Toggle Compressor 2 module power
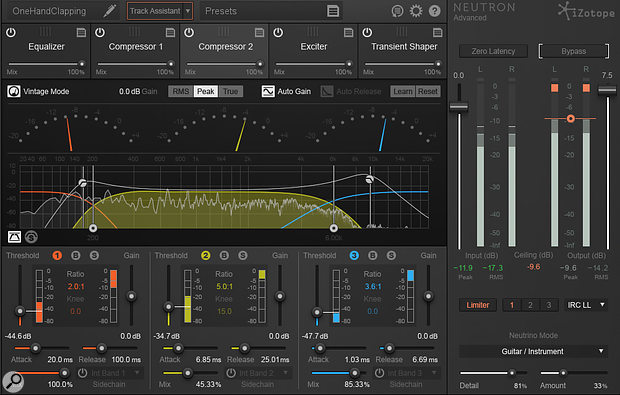Screen dimensions: 620x395 [189, 32]
